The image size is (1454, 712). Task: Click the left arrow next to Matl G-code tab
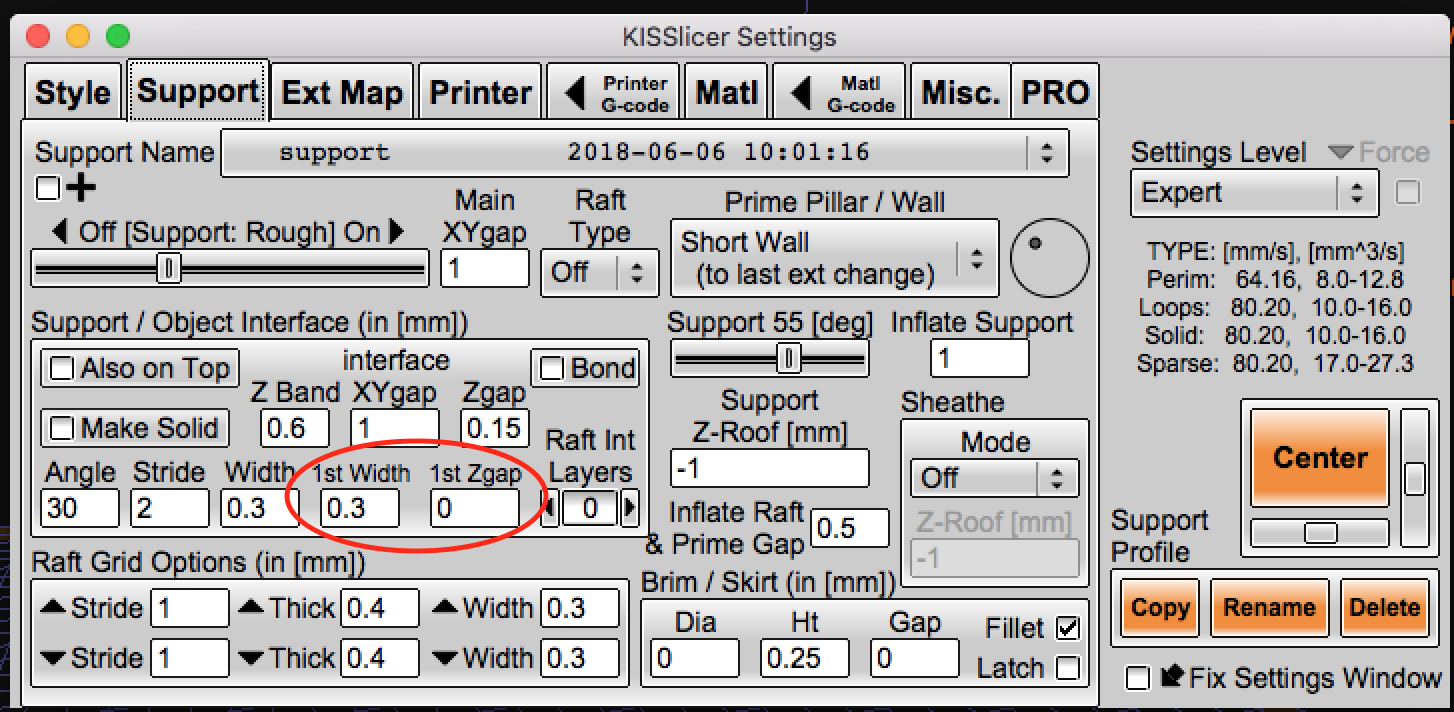coord(803,93)
